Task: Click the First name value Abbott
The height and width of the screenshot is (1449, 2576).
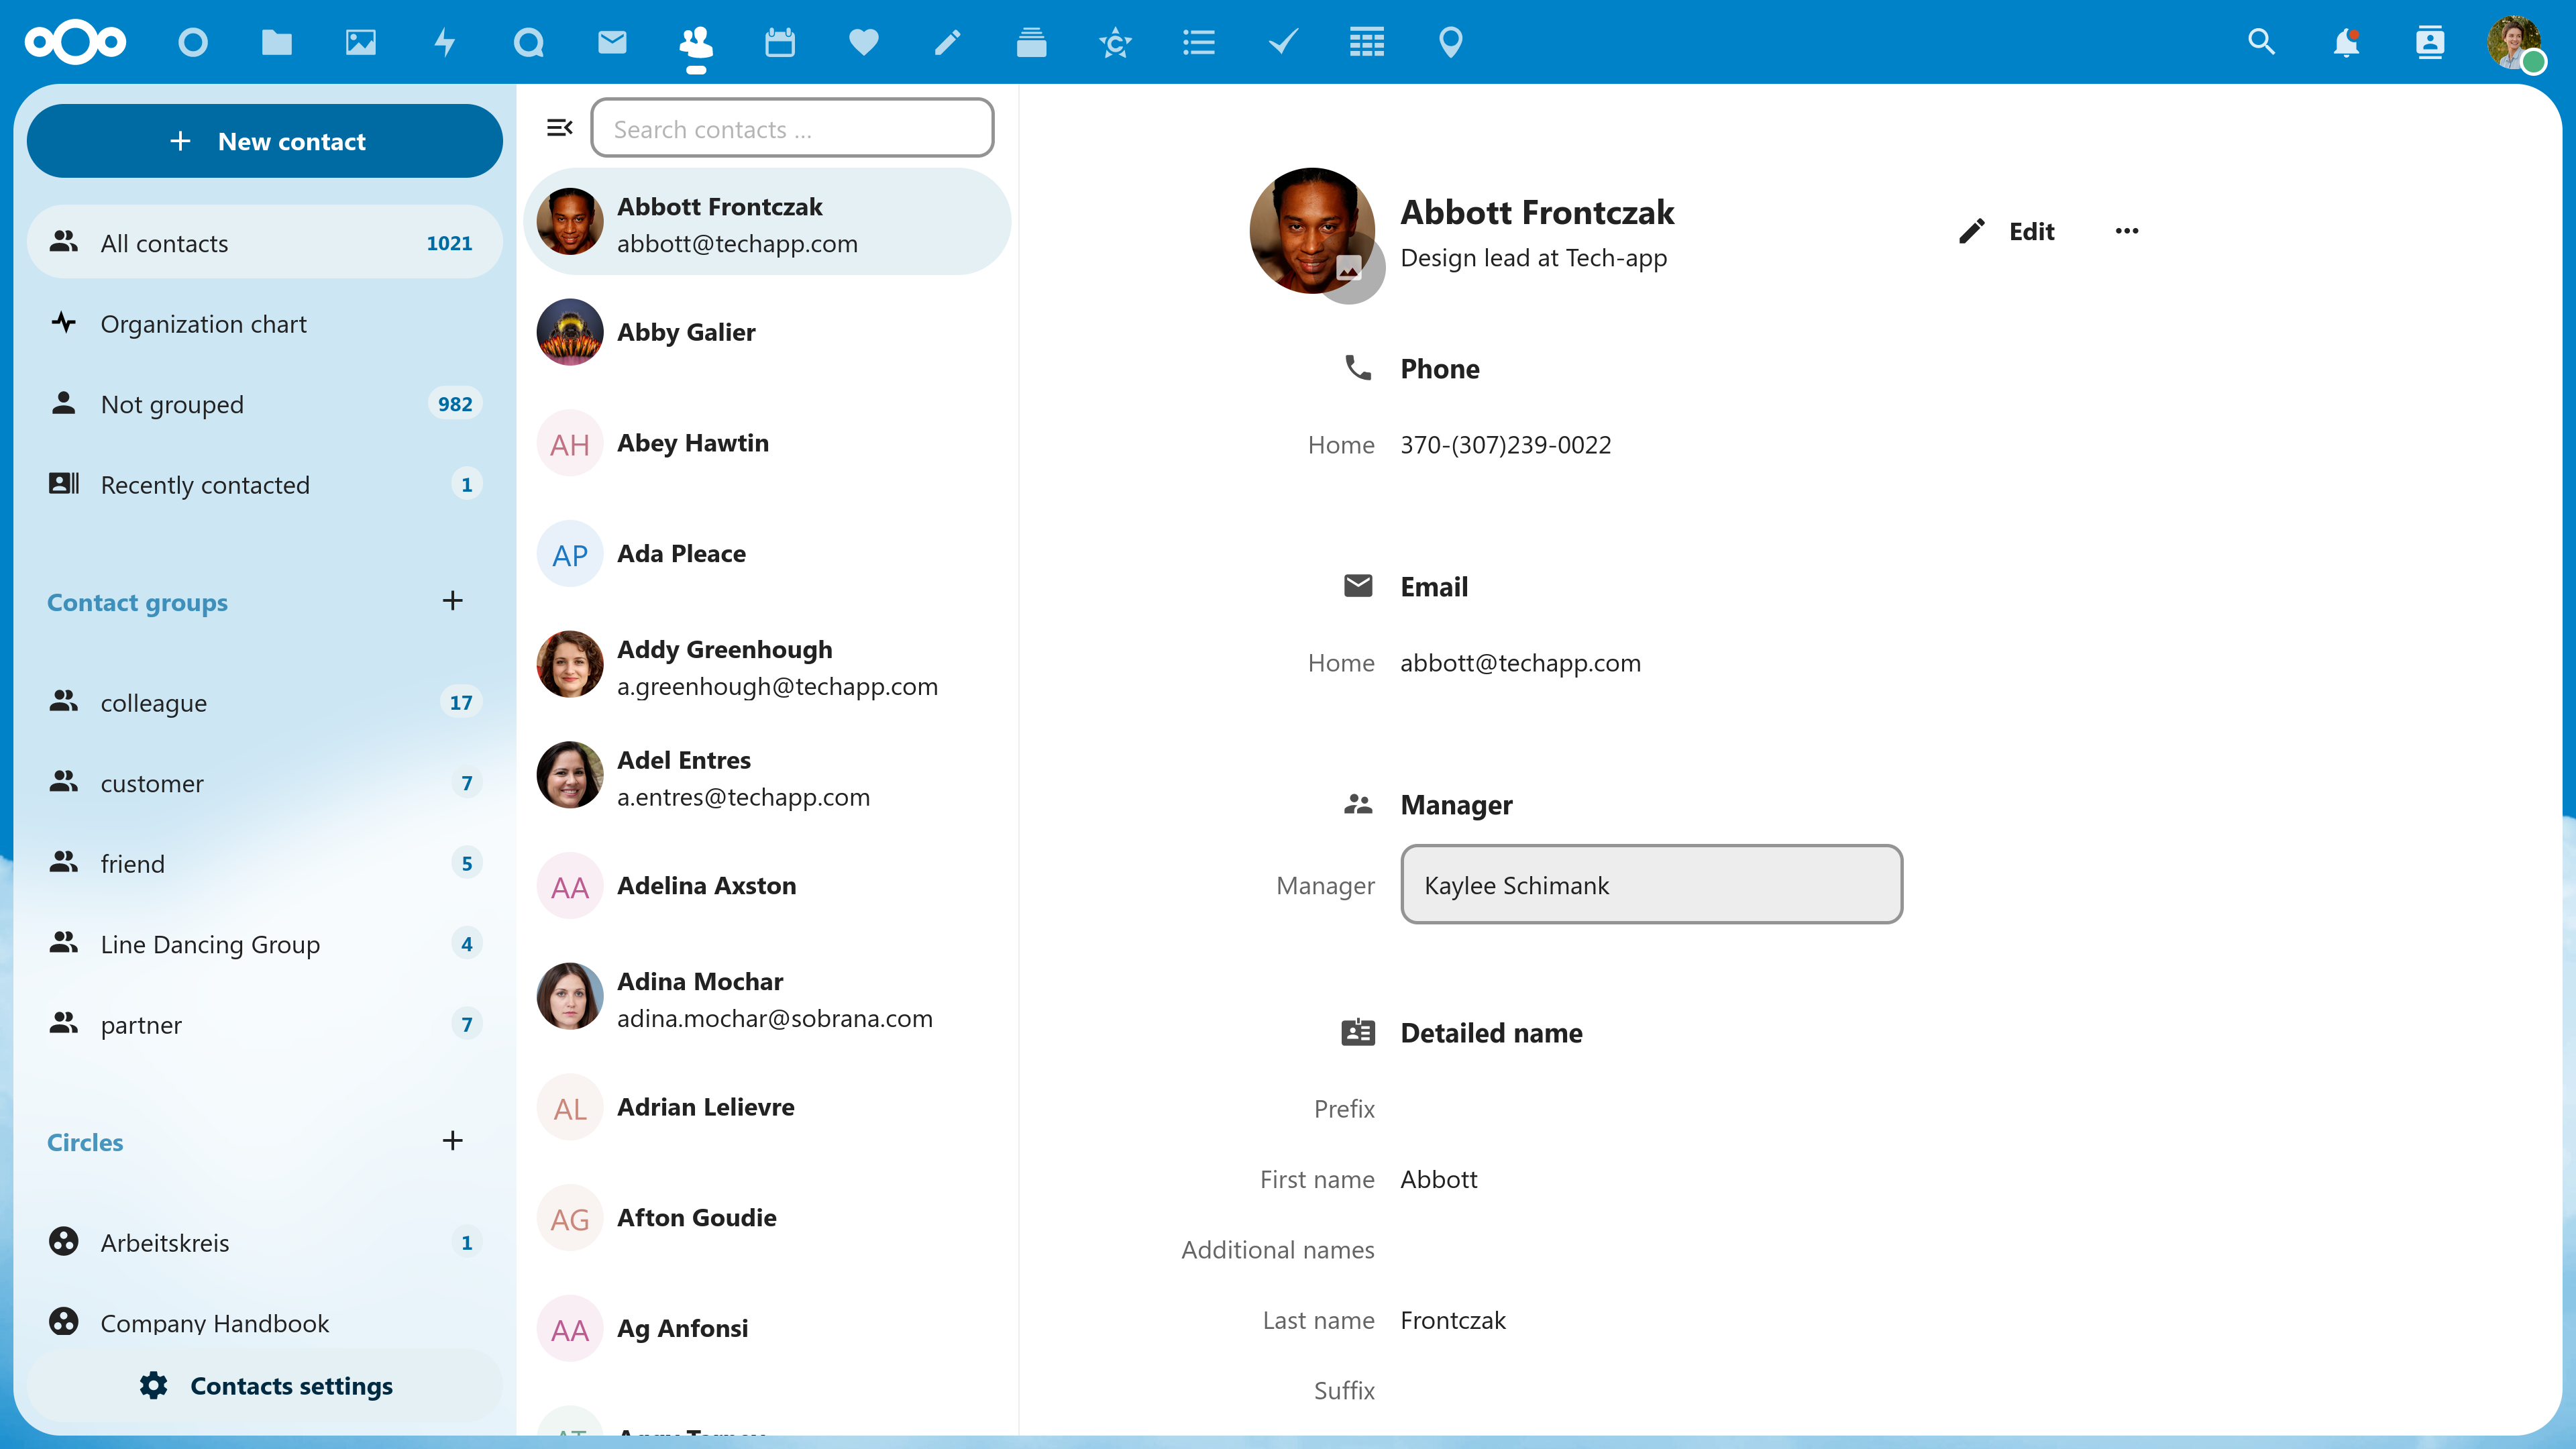Action: pyautogui.click(x=1438, y=1179)
